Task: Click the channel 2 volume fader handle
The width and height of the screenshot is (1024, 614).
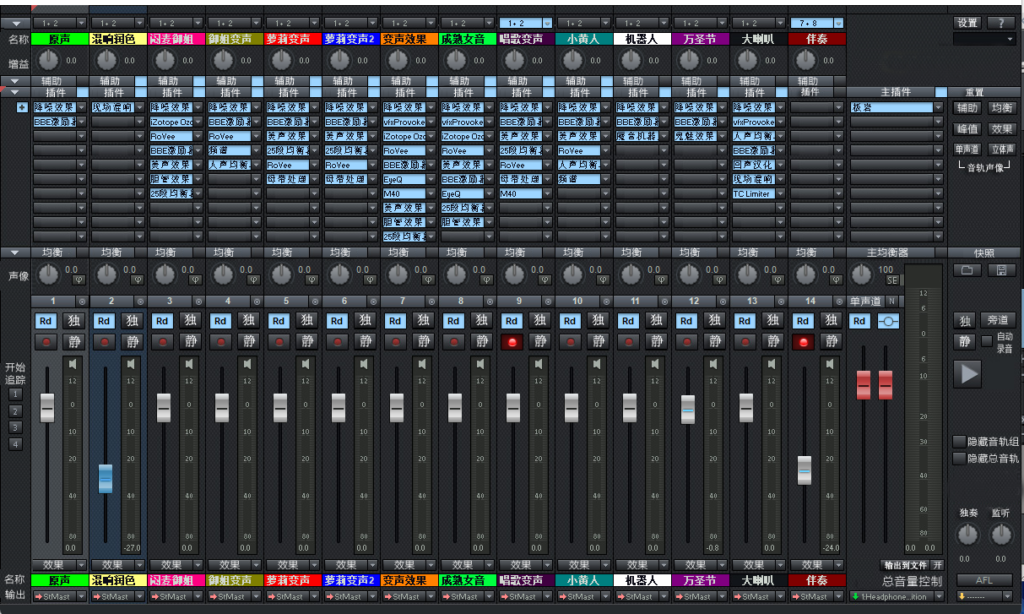Action: 105,478
